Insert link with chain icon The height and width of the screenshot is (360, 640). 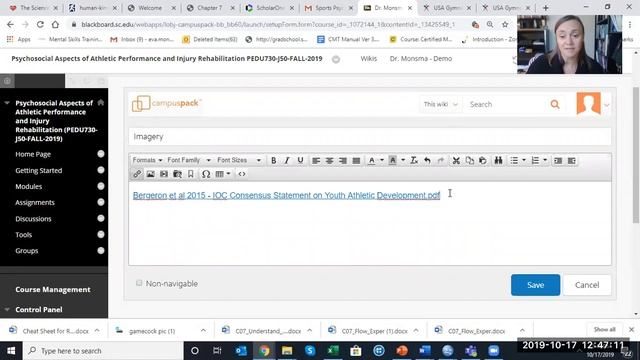(x=137, y=174)
